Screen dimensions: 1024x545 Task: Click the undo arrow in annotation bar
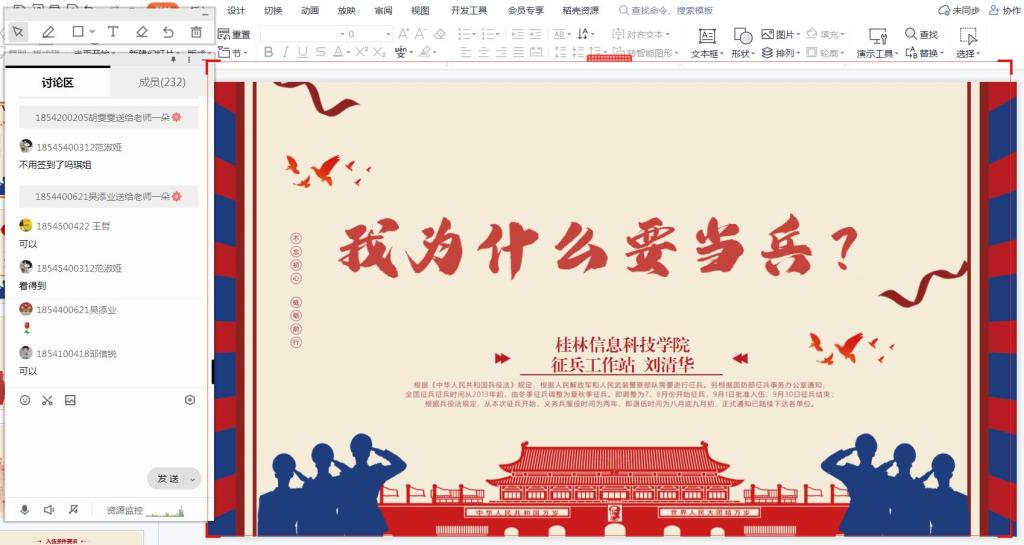(168, 32)
